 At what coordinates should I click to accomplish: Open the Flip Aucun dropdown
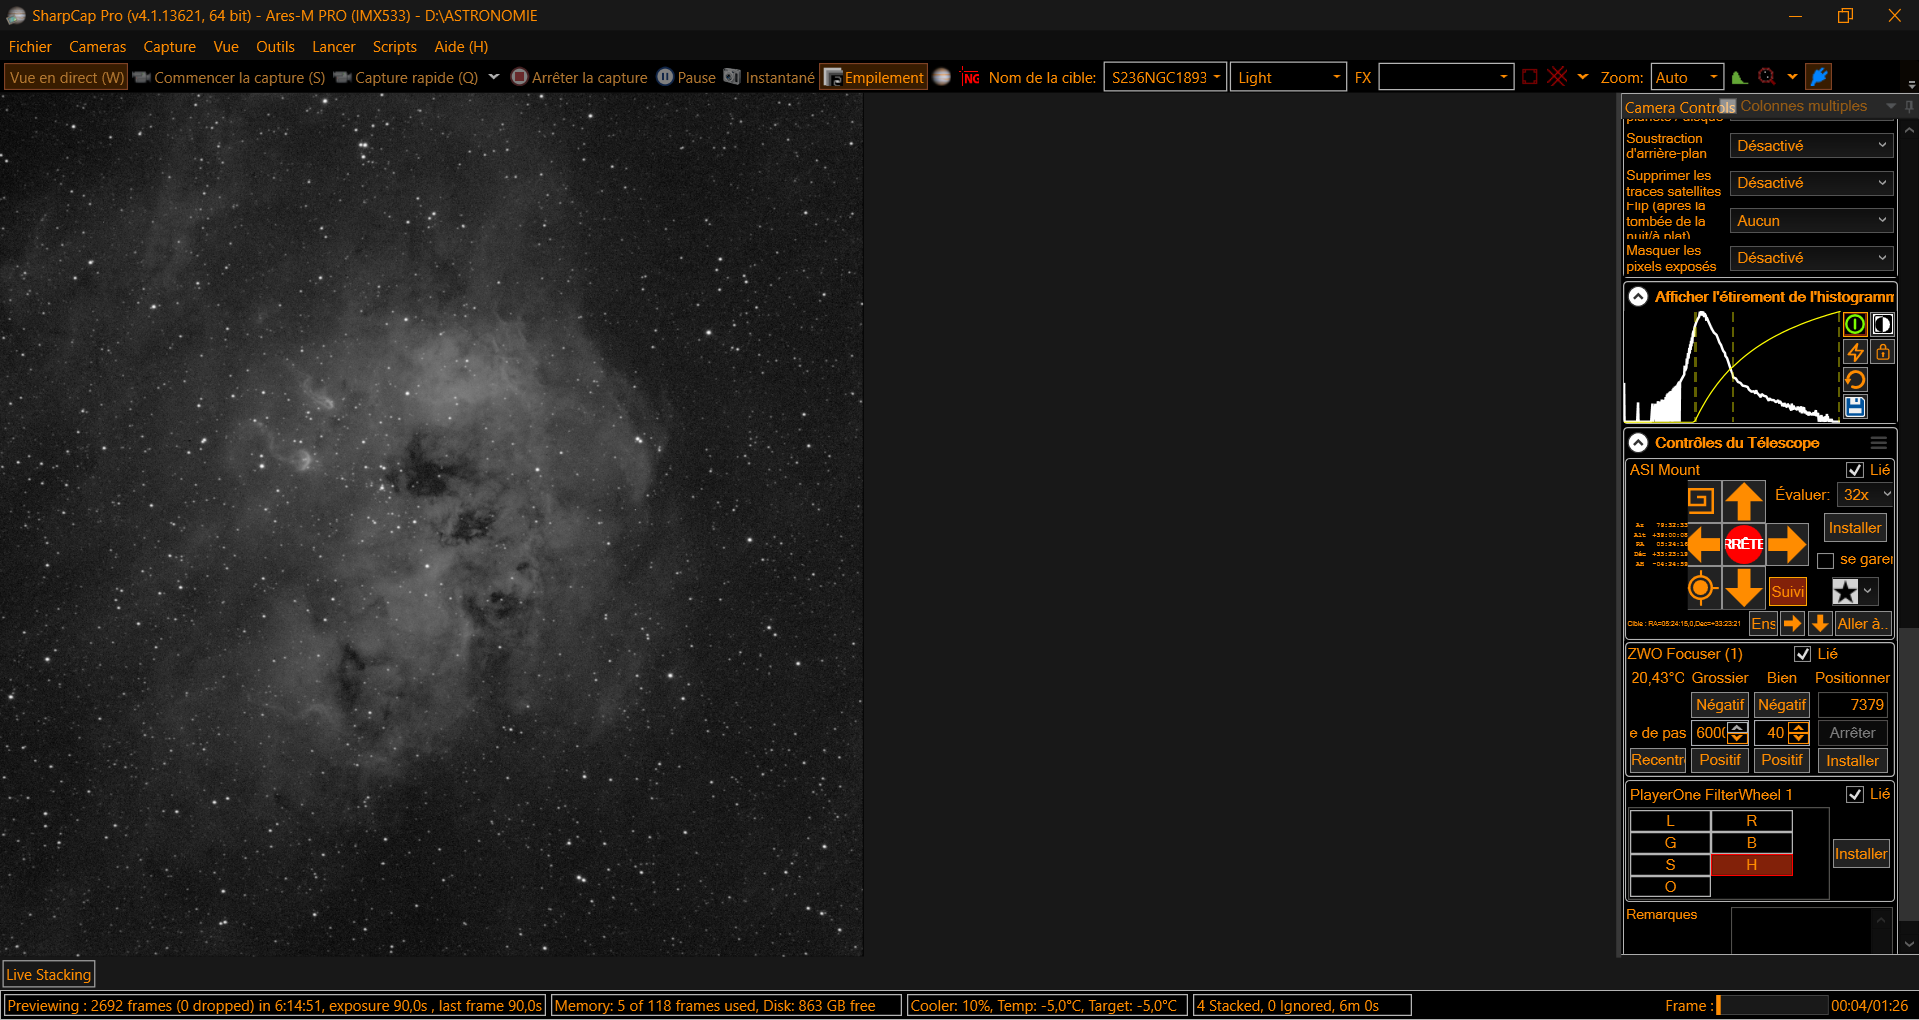click(1812, 221)
